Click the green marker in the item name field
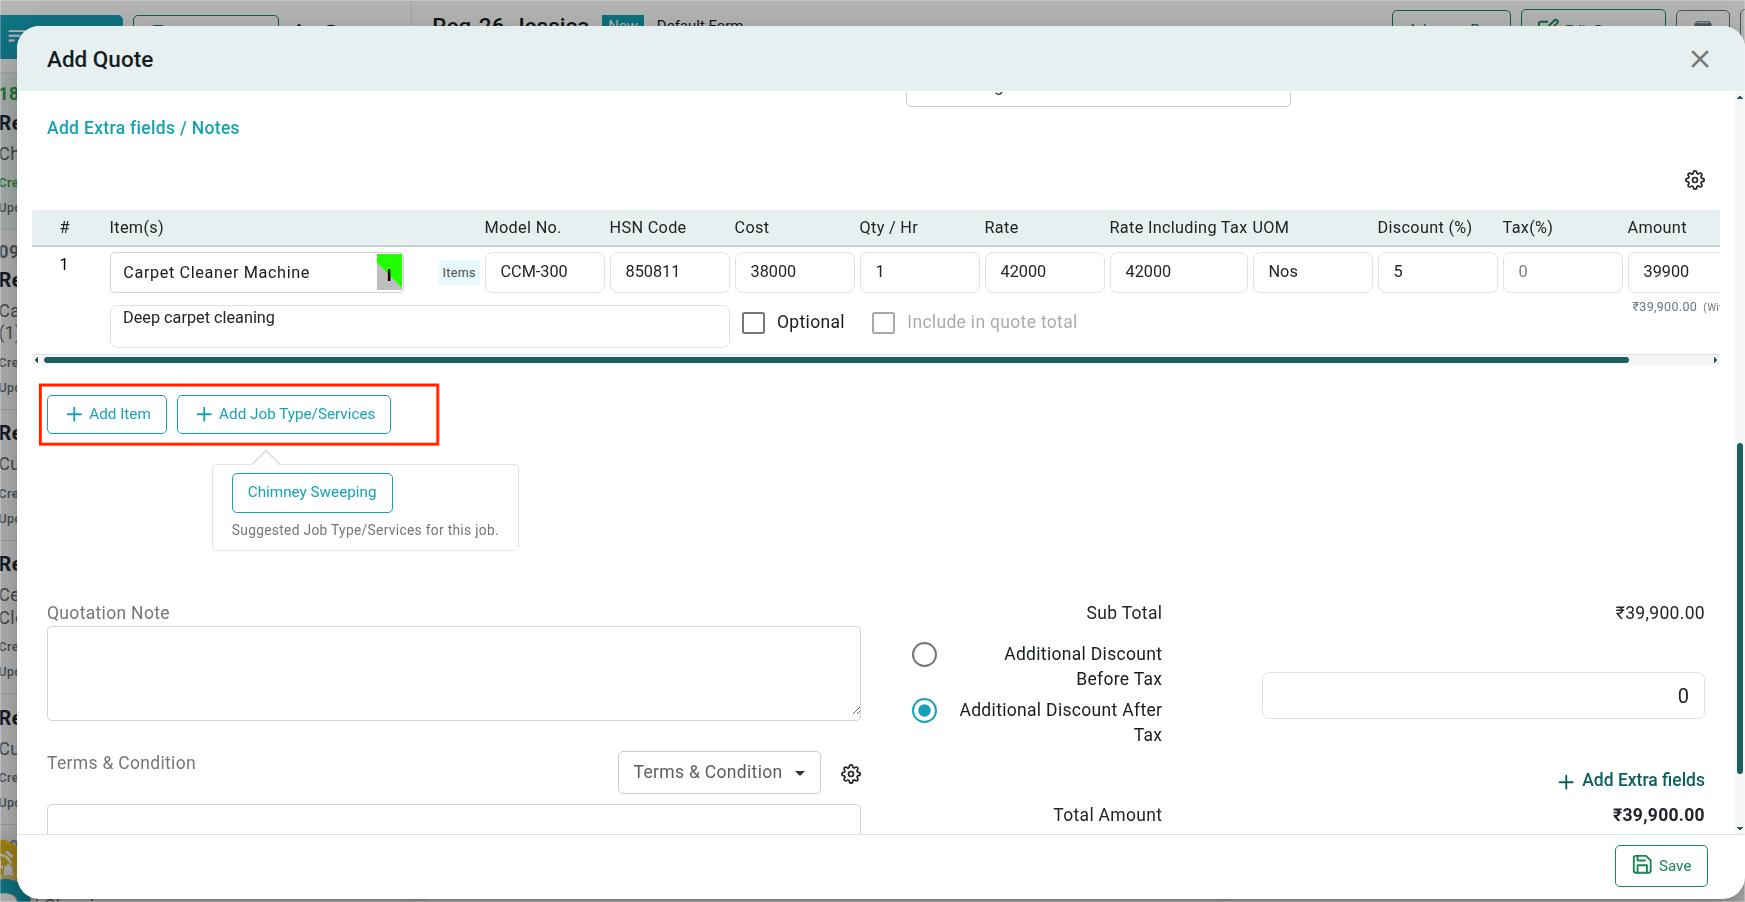 click(x=389, y=271)
